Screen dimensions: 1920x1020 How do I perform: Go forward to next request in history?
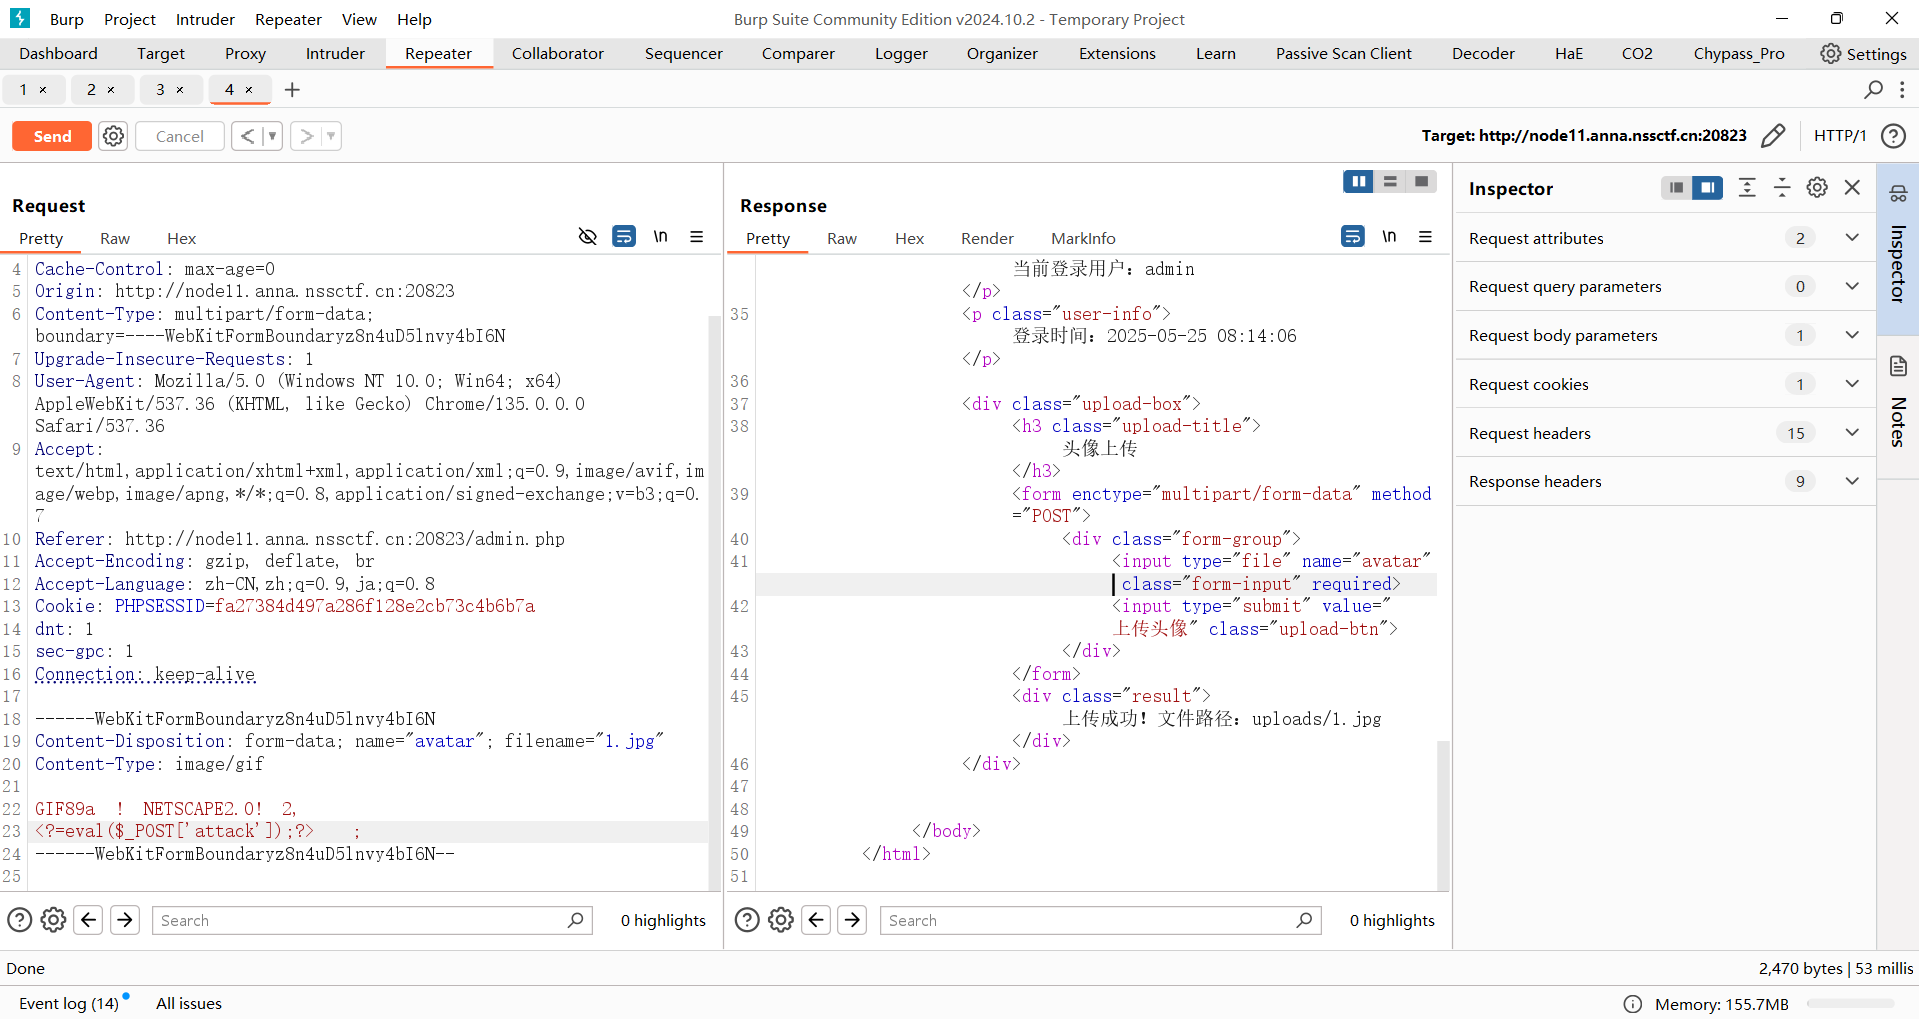[307, 136]
